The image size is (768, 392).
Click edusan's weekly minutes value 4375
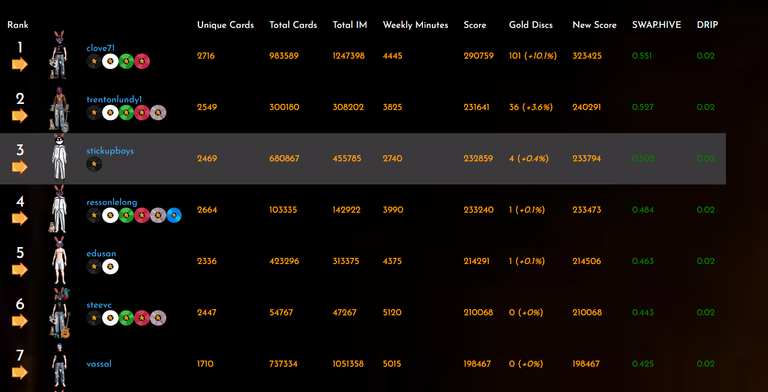(x=392, y=261)
